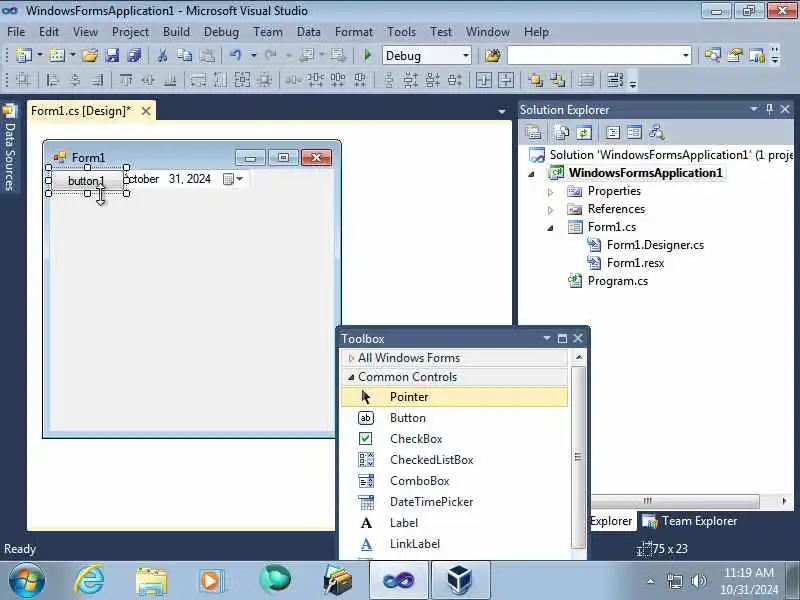Image resolution: width=800 pixels, height=600 pixels.
Task: Toggle auto-hide pin on Solution Explorer
Action: point(769,109)
